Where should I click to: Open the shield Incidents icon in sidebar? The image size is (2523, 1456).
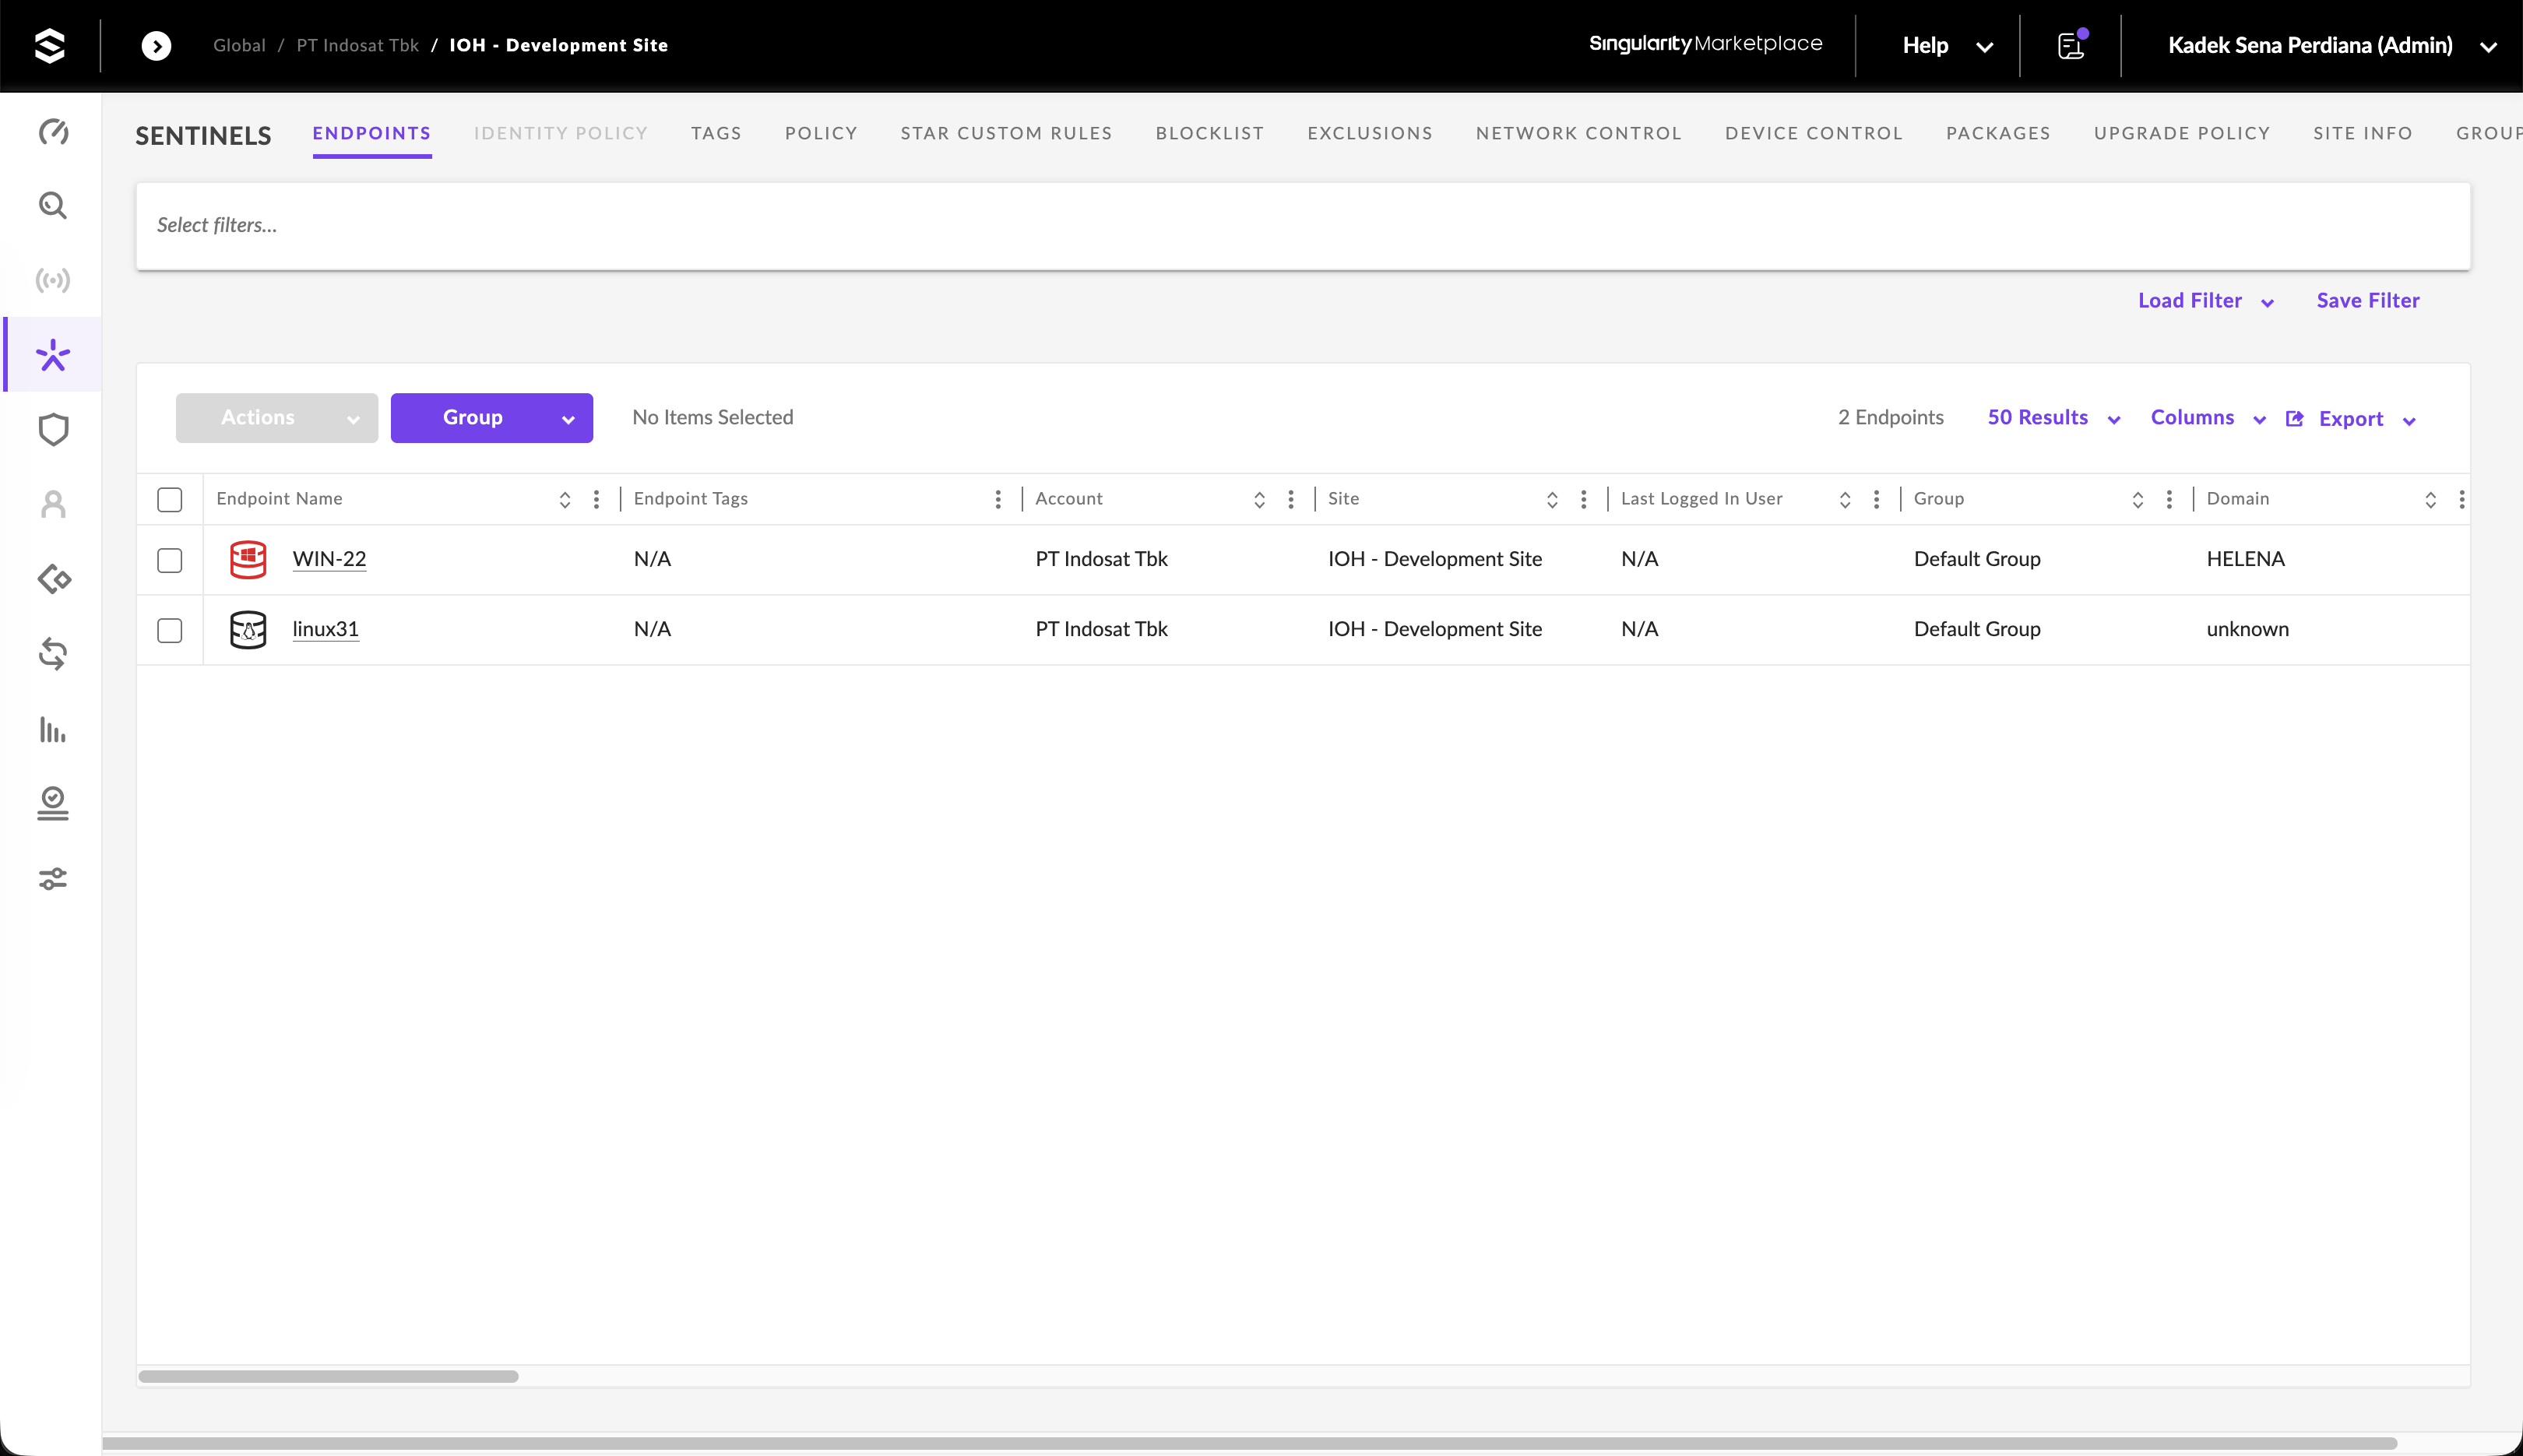point(53,430)
